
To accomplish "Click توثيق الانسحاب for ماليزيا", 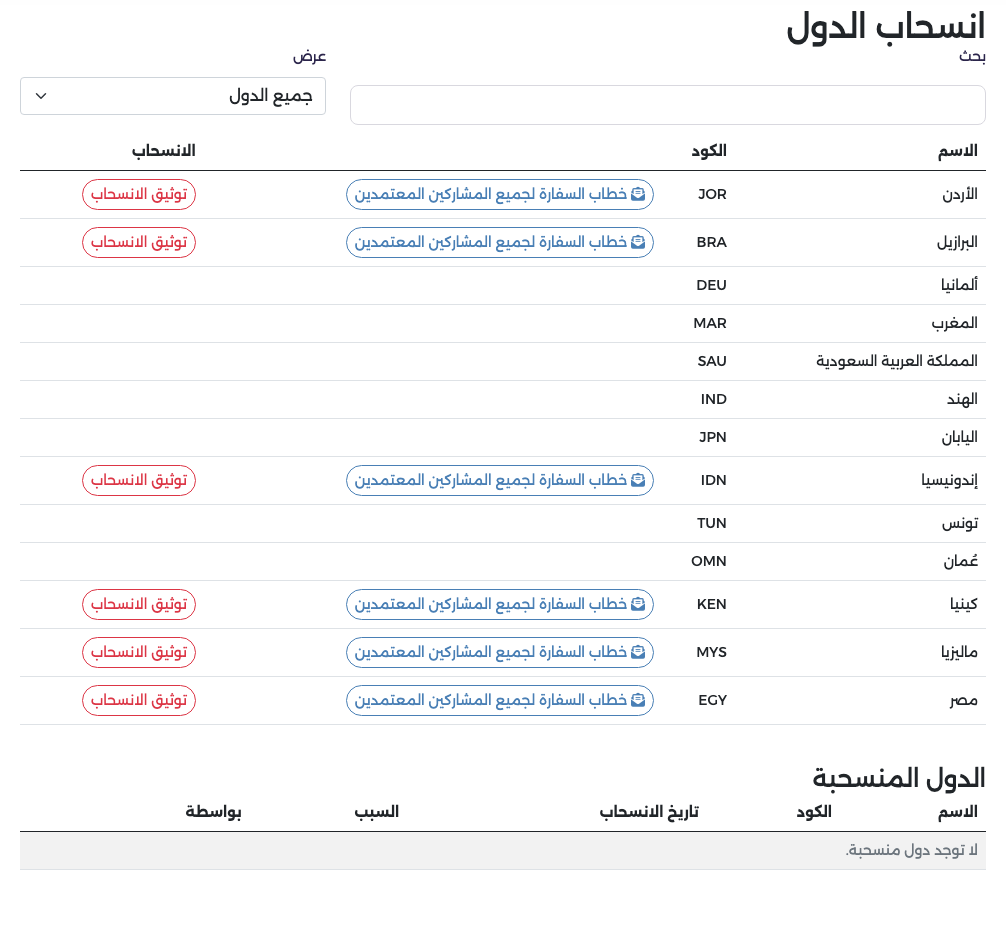I will point(139,653).
